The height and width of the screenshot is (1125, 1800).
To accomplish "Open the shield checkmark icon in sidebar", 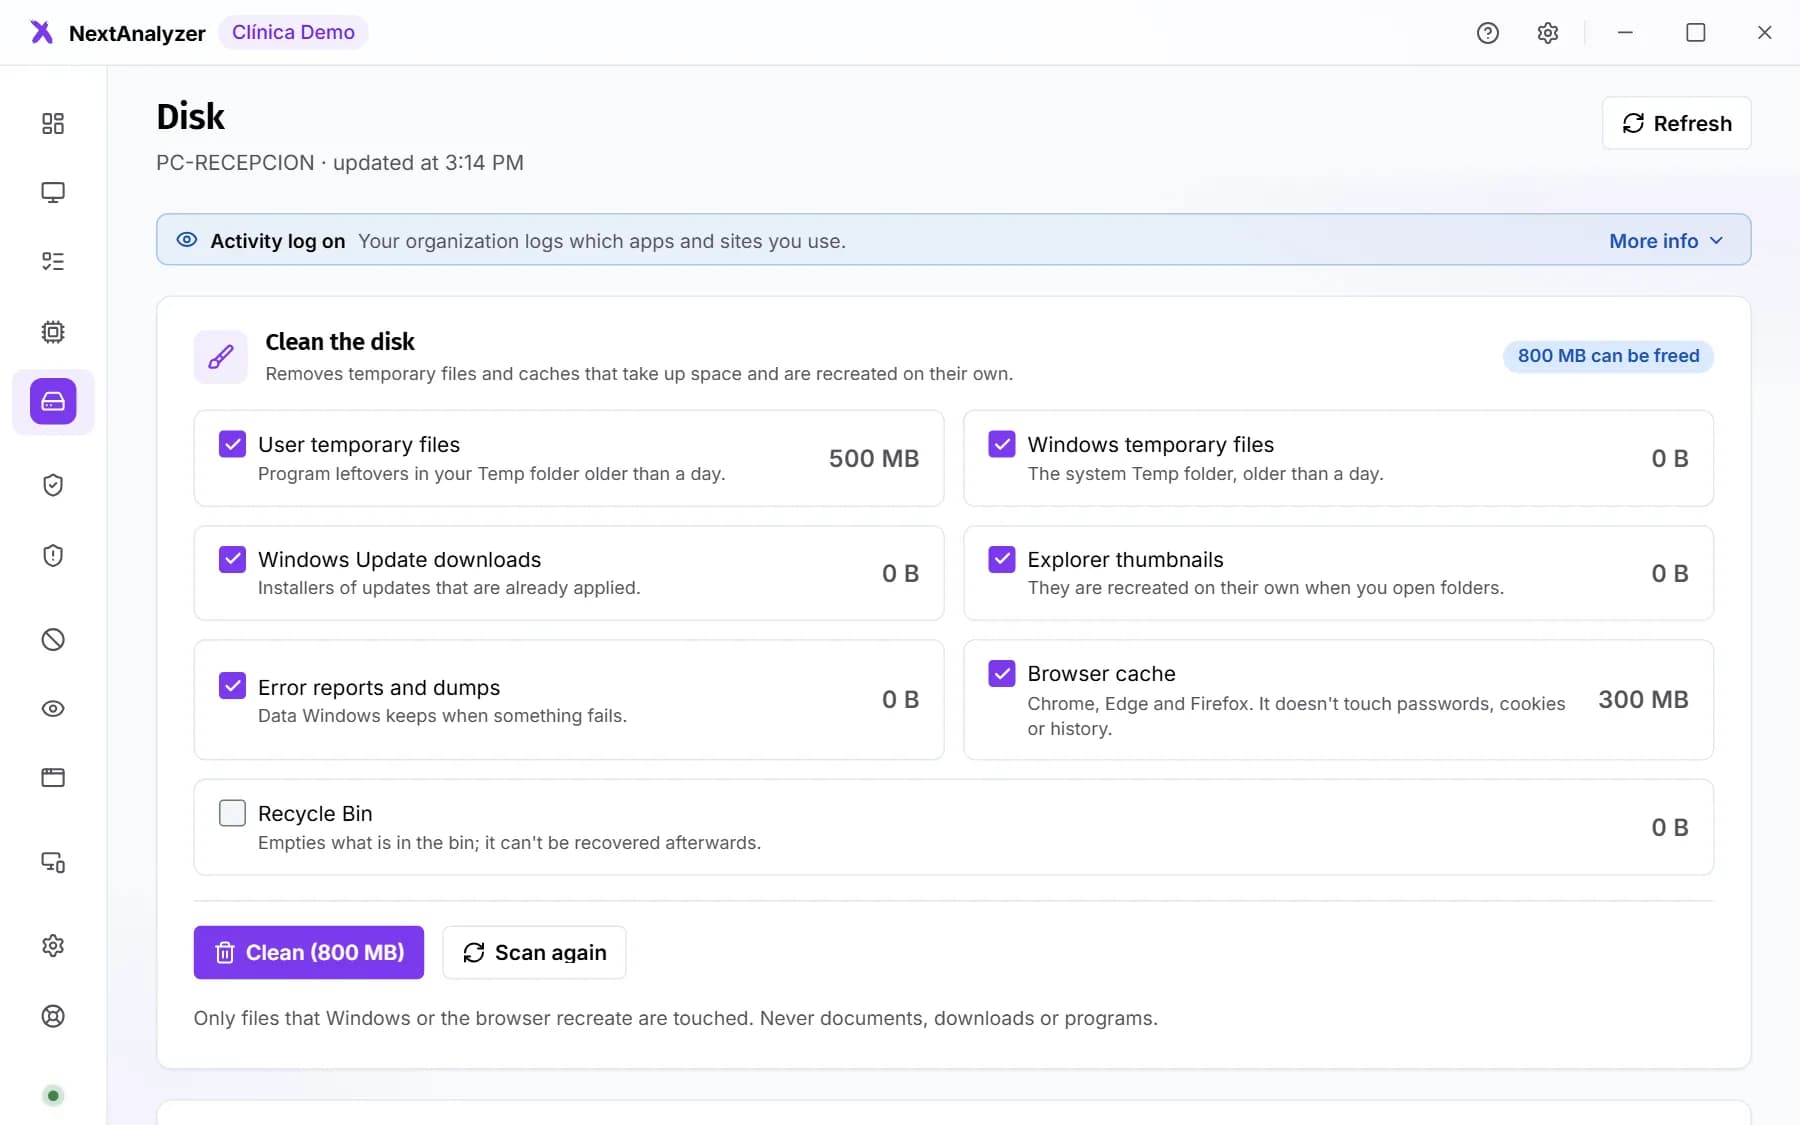I will [x=53, y=485].
